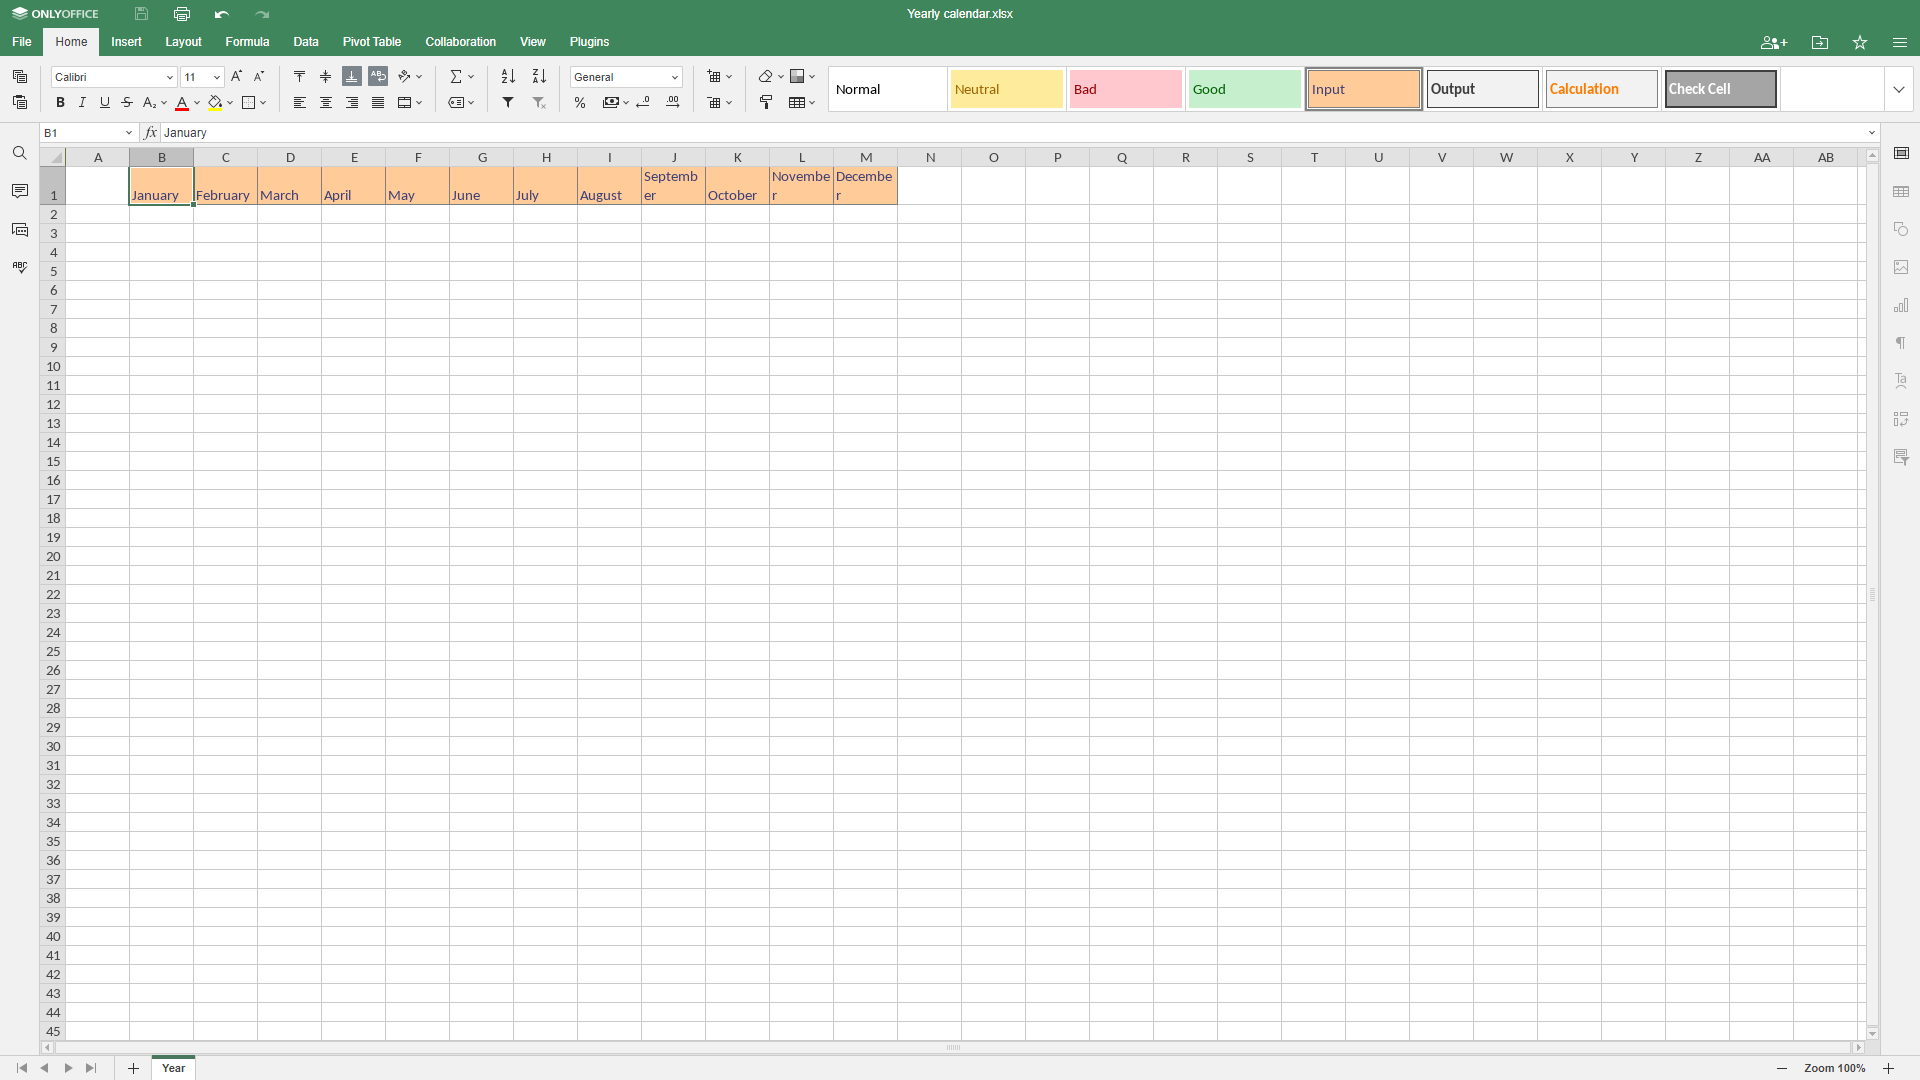Screen dimensions: 1920x1080
Task: Open the General number format dropdown
Action: pos(675,77)
